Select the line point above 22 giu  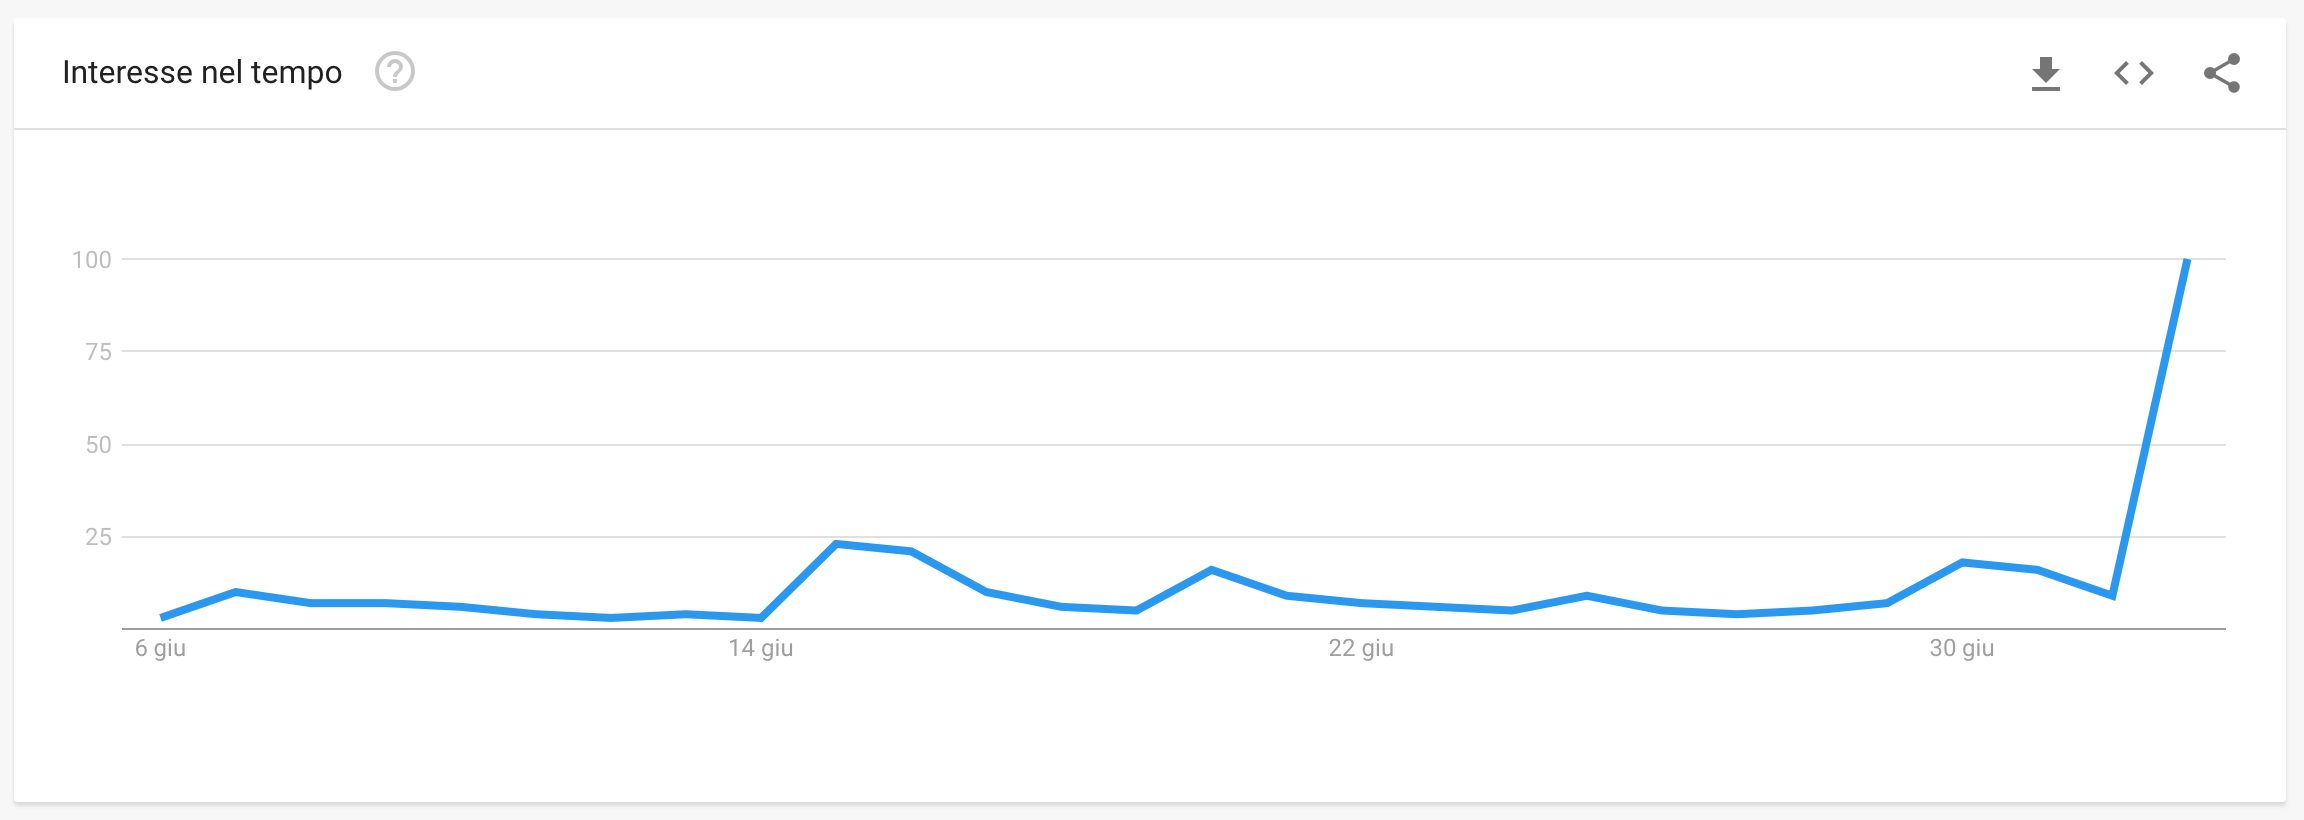pyautogui.click(x=1361, y=603)
